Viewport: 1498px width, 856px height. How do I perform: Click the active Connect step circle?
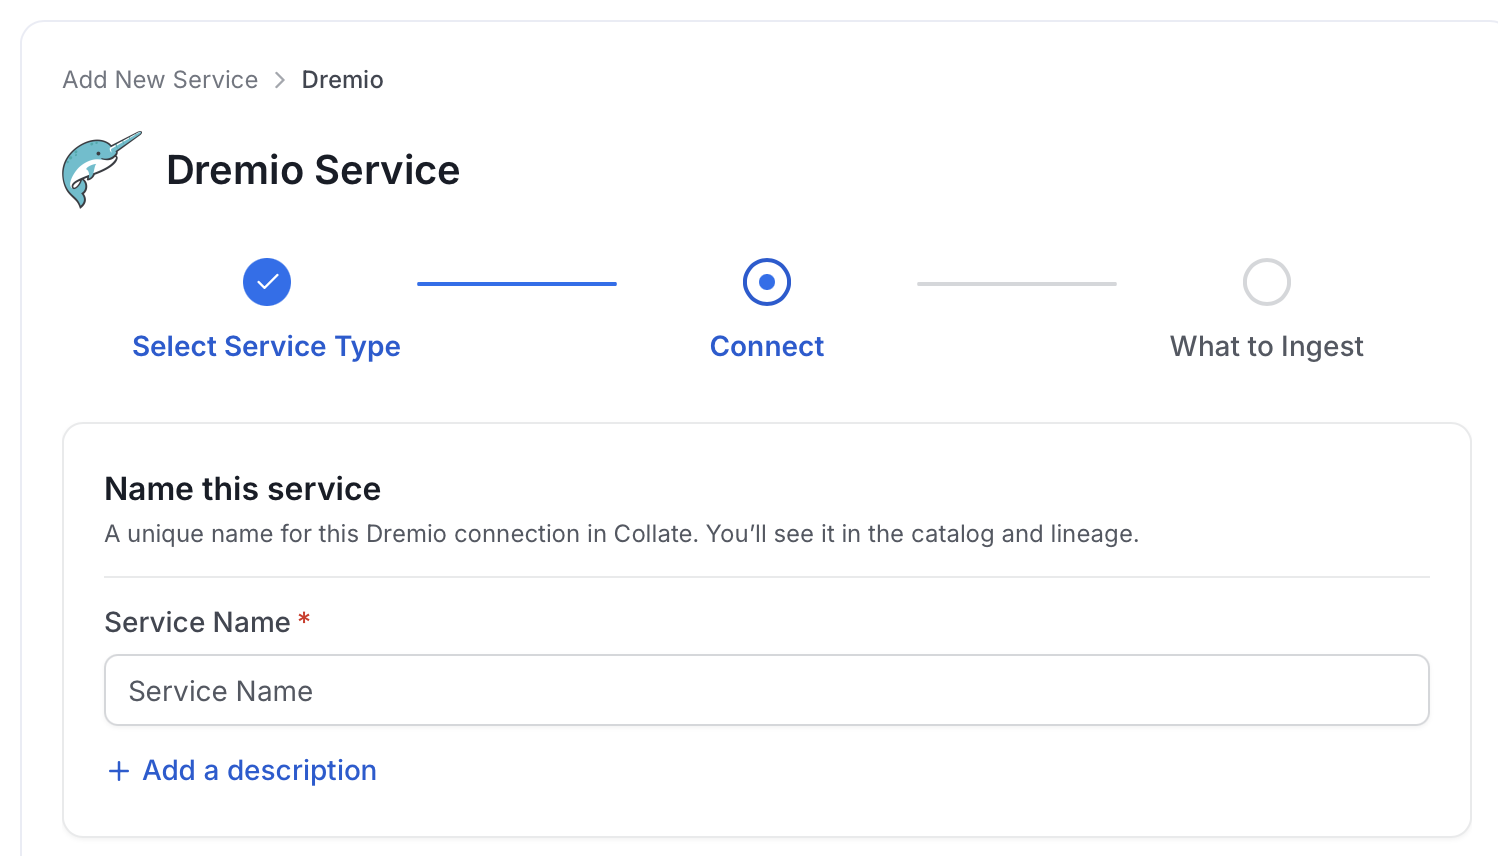tap(767, 282)
